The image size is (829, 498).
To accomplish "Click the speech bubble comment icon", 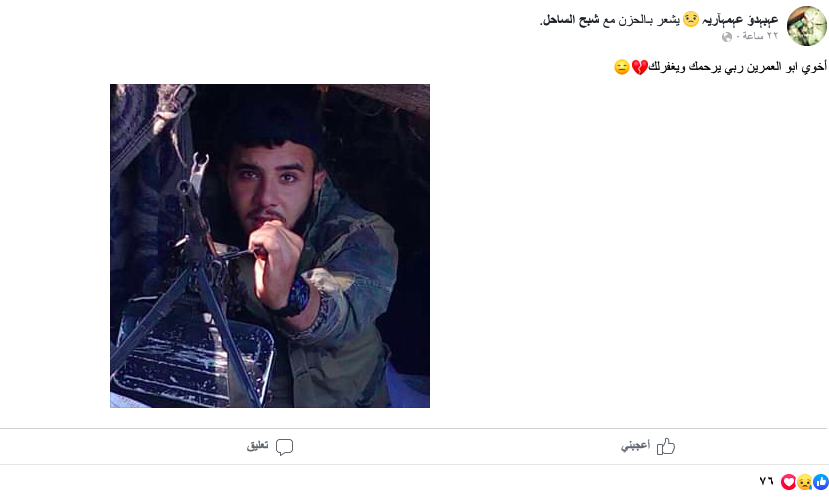I will (284, 447).
